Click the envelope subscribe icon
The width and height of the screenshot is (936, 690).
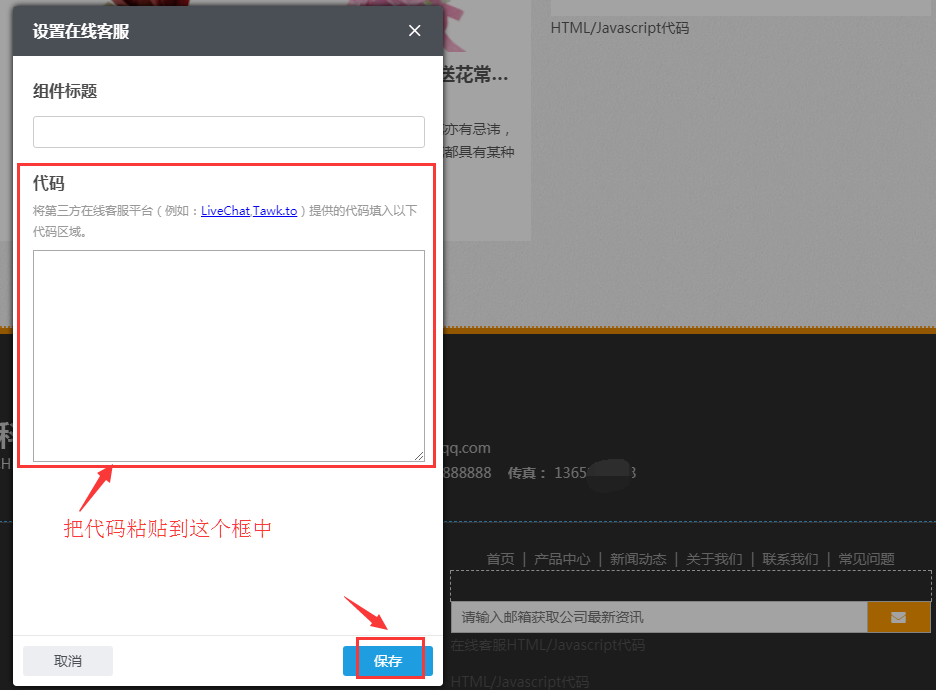898,617
